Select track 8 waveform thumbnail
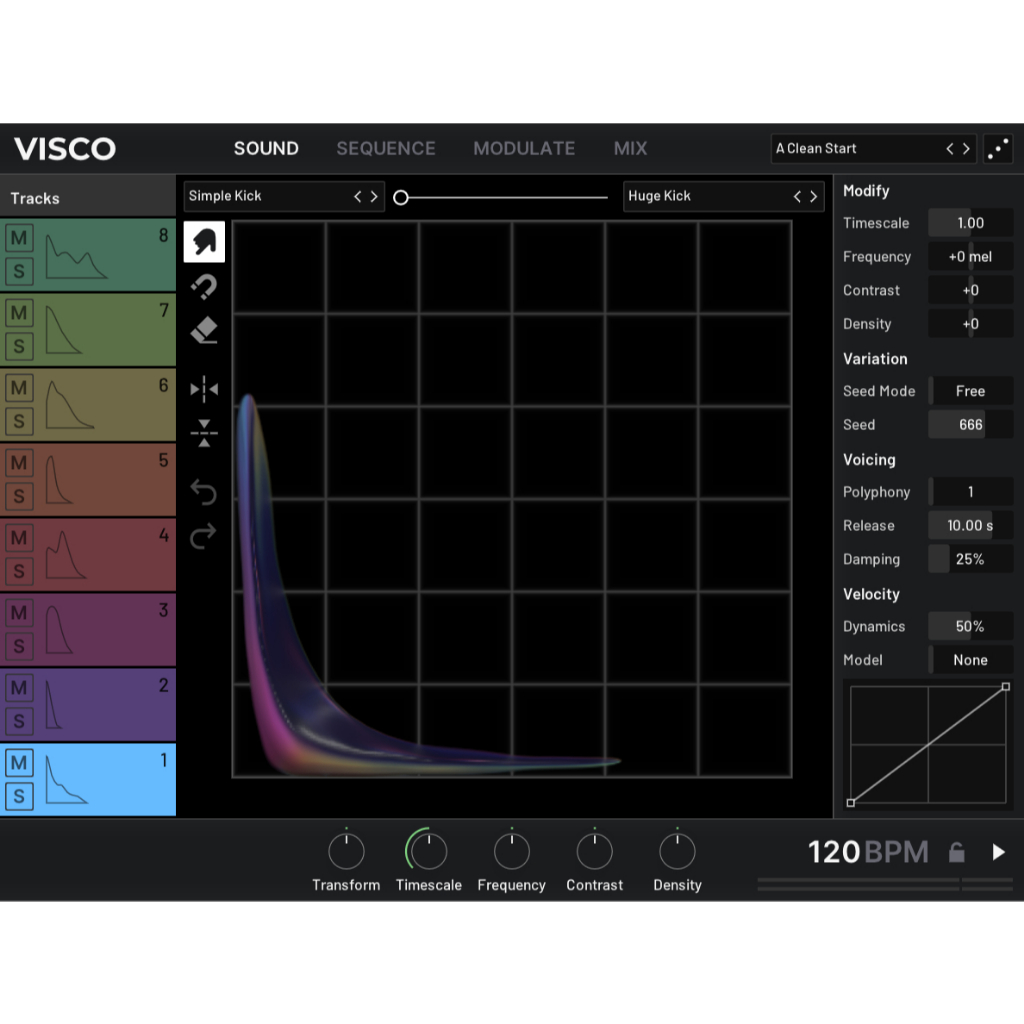Viewport: 1024px width, 1024px height. [x=76, y=257]
